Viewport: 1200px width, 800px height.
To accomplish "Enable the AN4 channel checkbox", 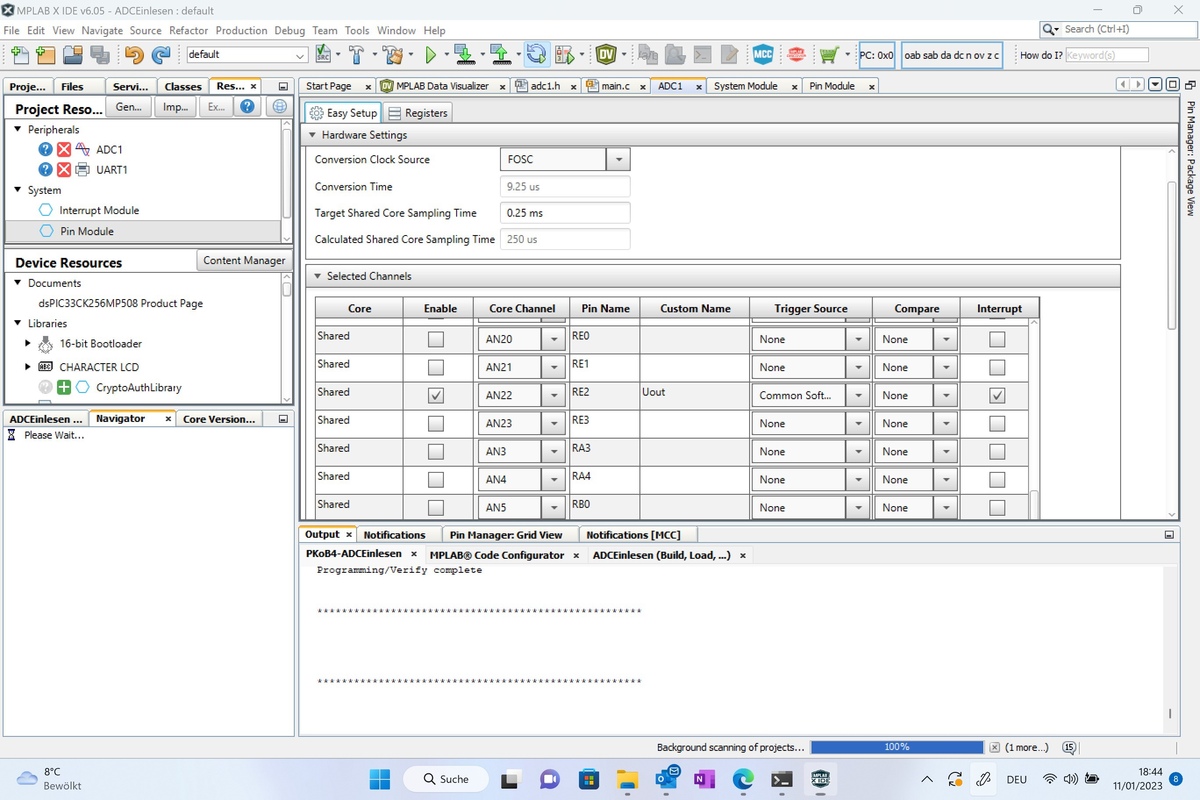I will coord(435,480).
